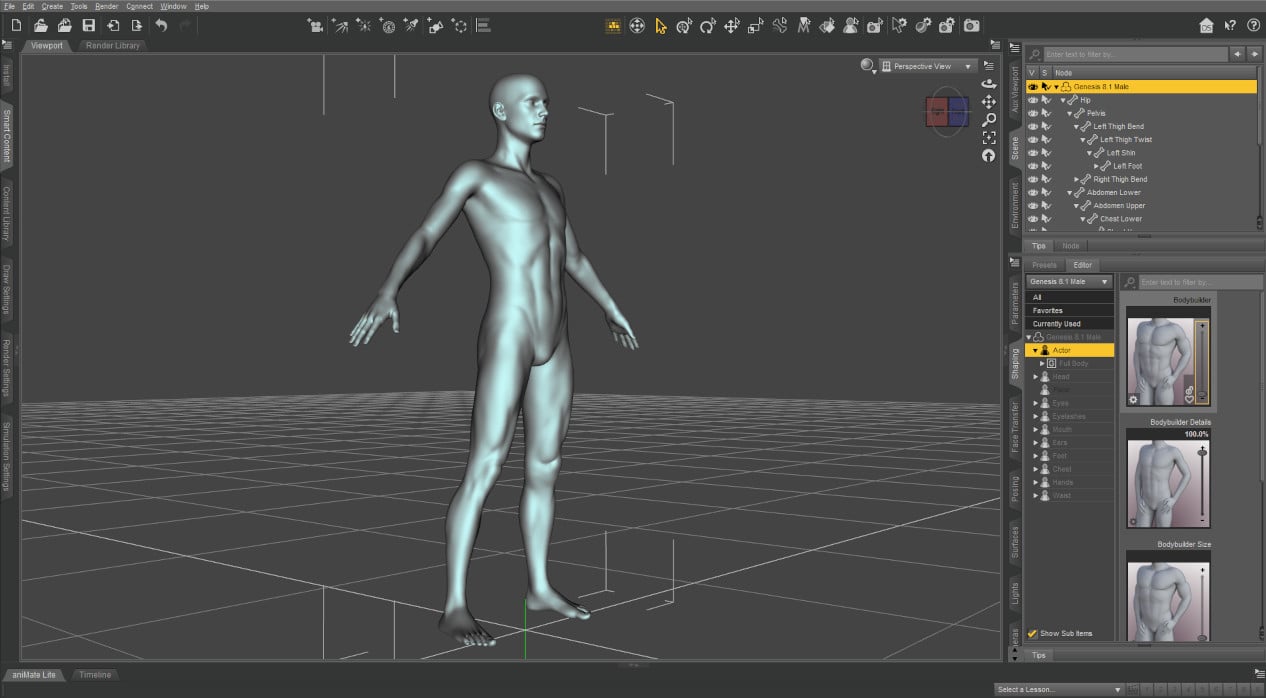Select the Translate tool icon
This screenshot has height=698, width=1266.
click(x=732, y=26)
